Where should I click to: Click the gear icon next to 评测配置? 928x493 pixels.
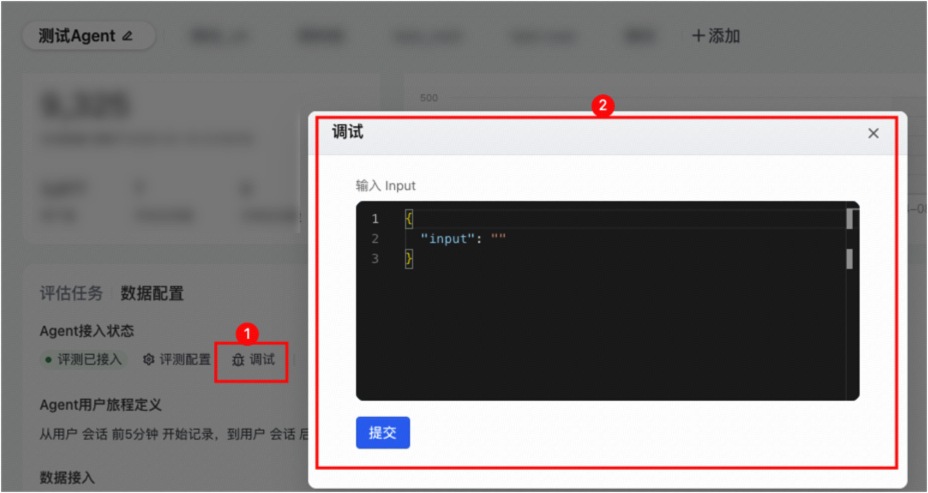tap(149, 359)
